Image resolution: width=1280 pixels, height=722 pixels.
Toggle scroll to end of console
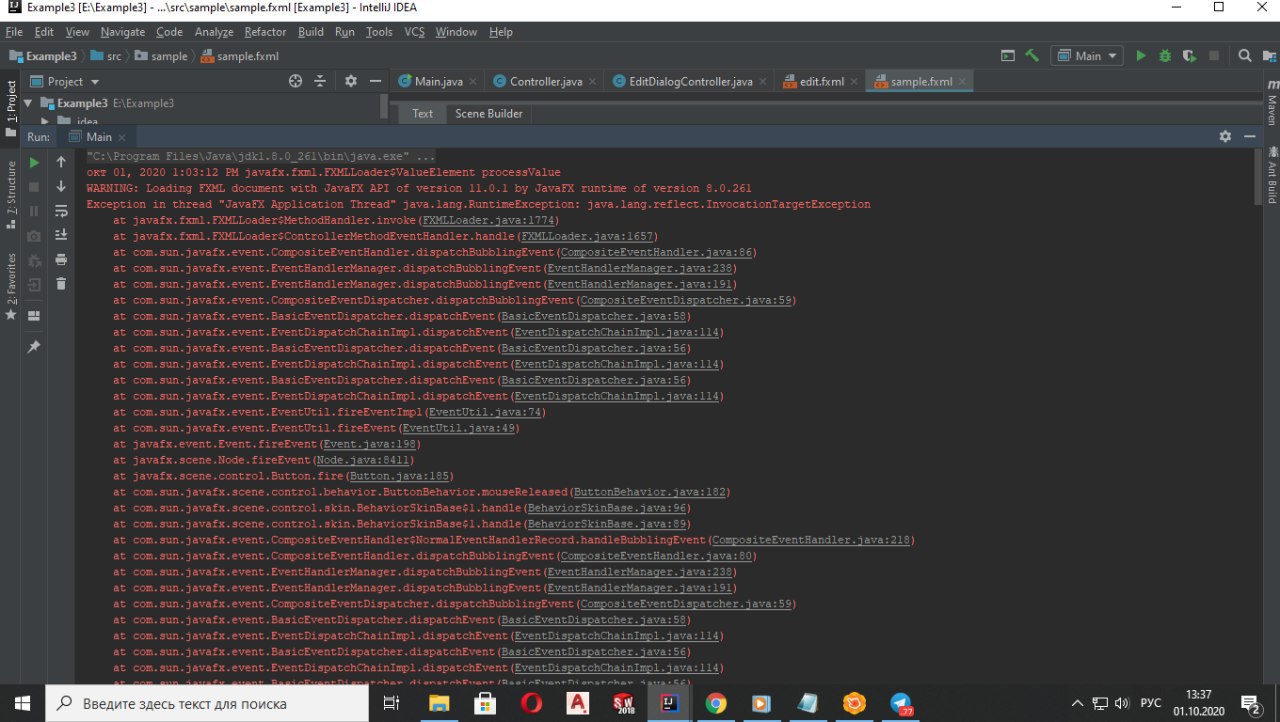[x=61, y=235]
